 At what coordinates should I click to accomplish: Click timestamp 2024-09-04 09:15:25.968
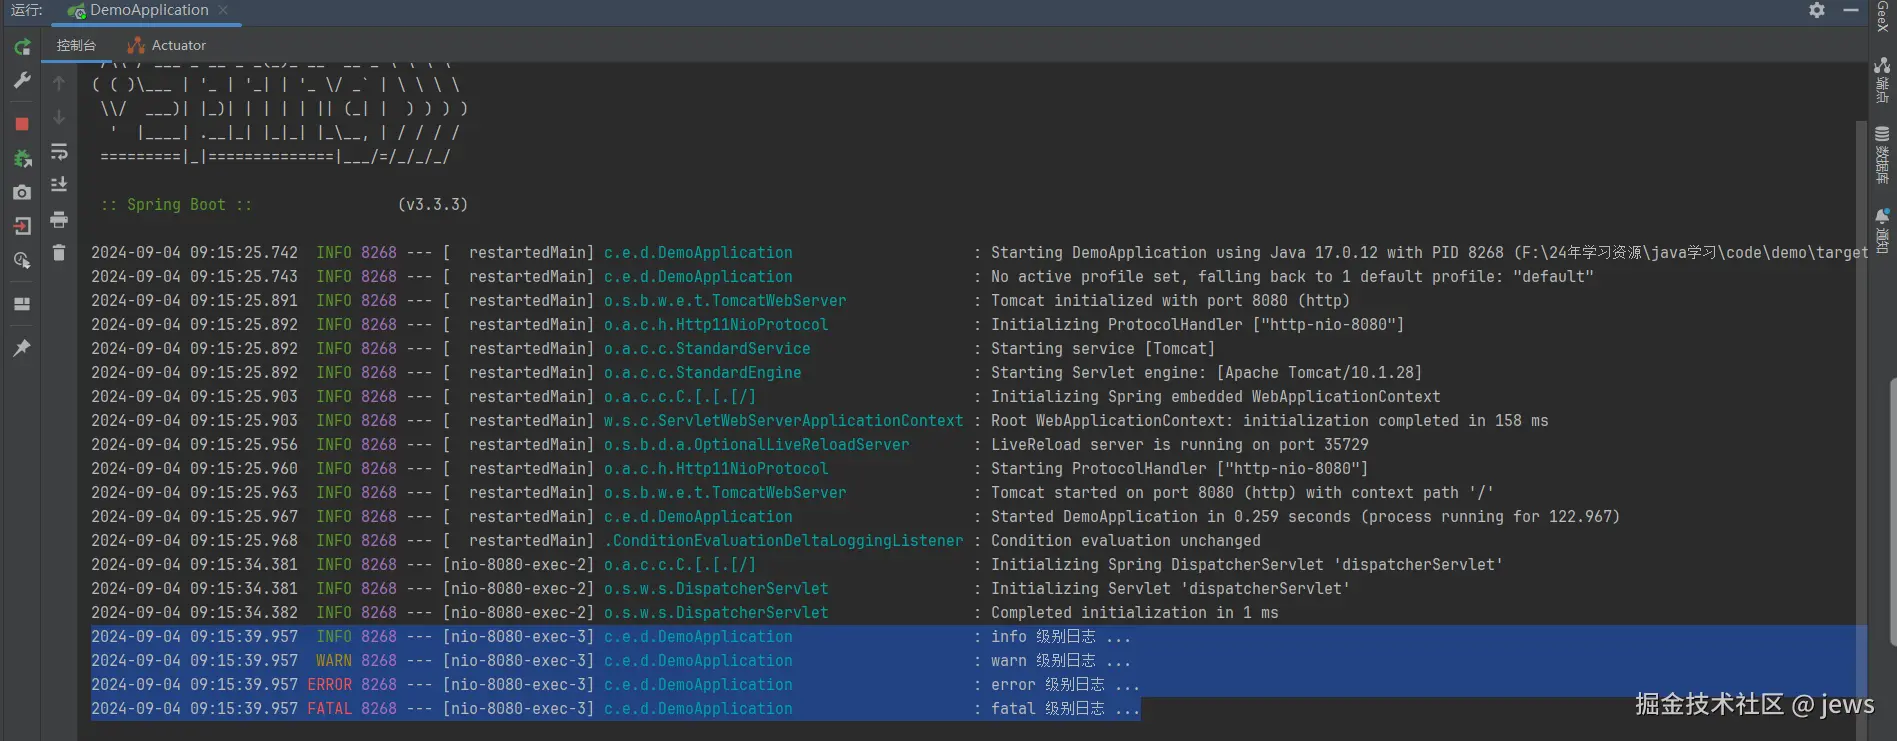(x=195, y=541)
